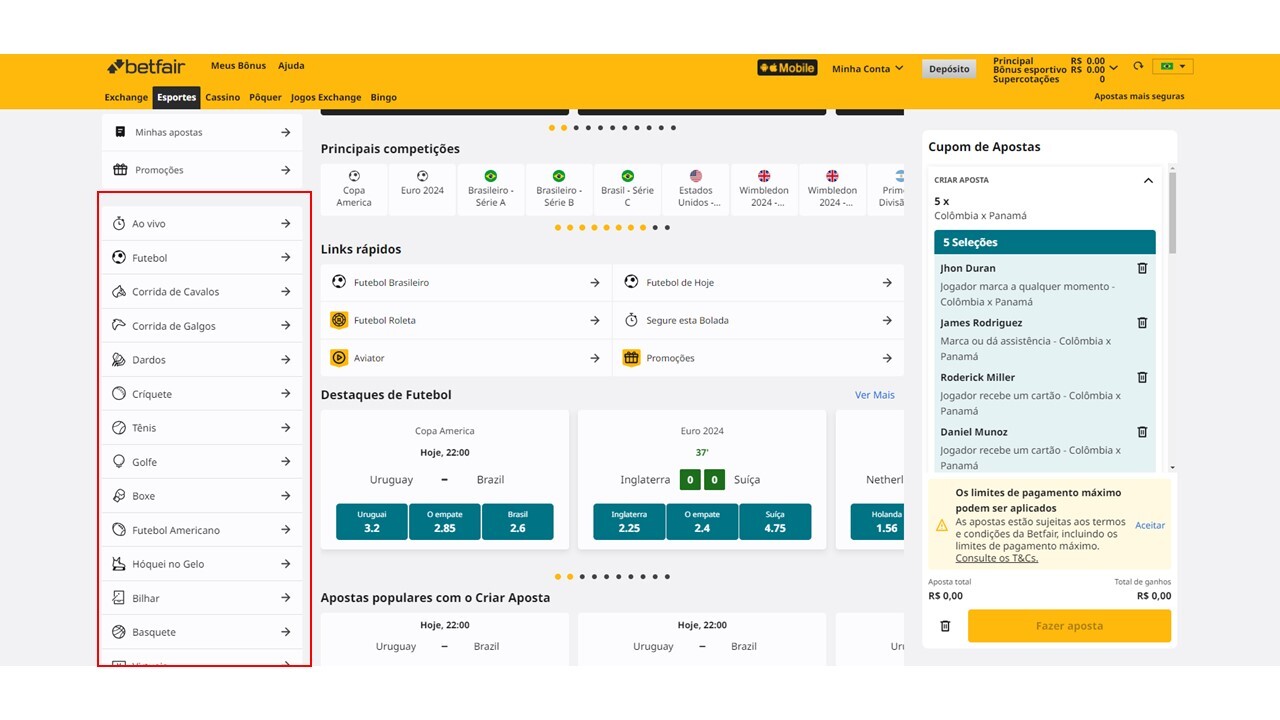Click the Ver Mais link

[875, 395]
